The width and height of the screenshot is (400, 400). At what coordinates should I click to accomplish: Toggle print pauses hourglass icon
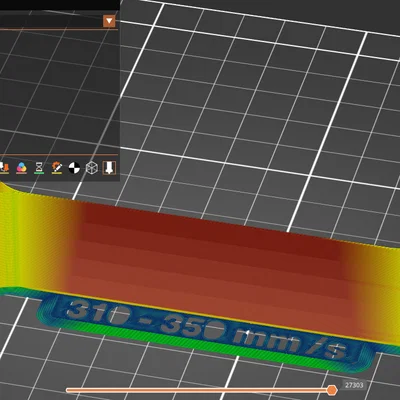click(x=39, y=168)
